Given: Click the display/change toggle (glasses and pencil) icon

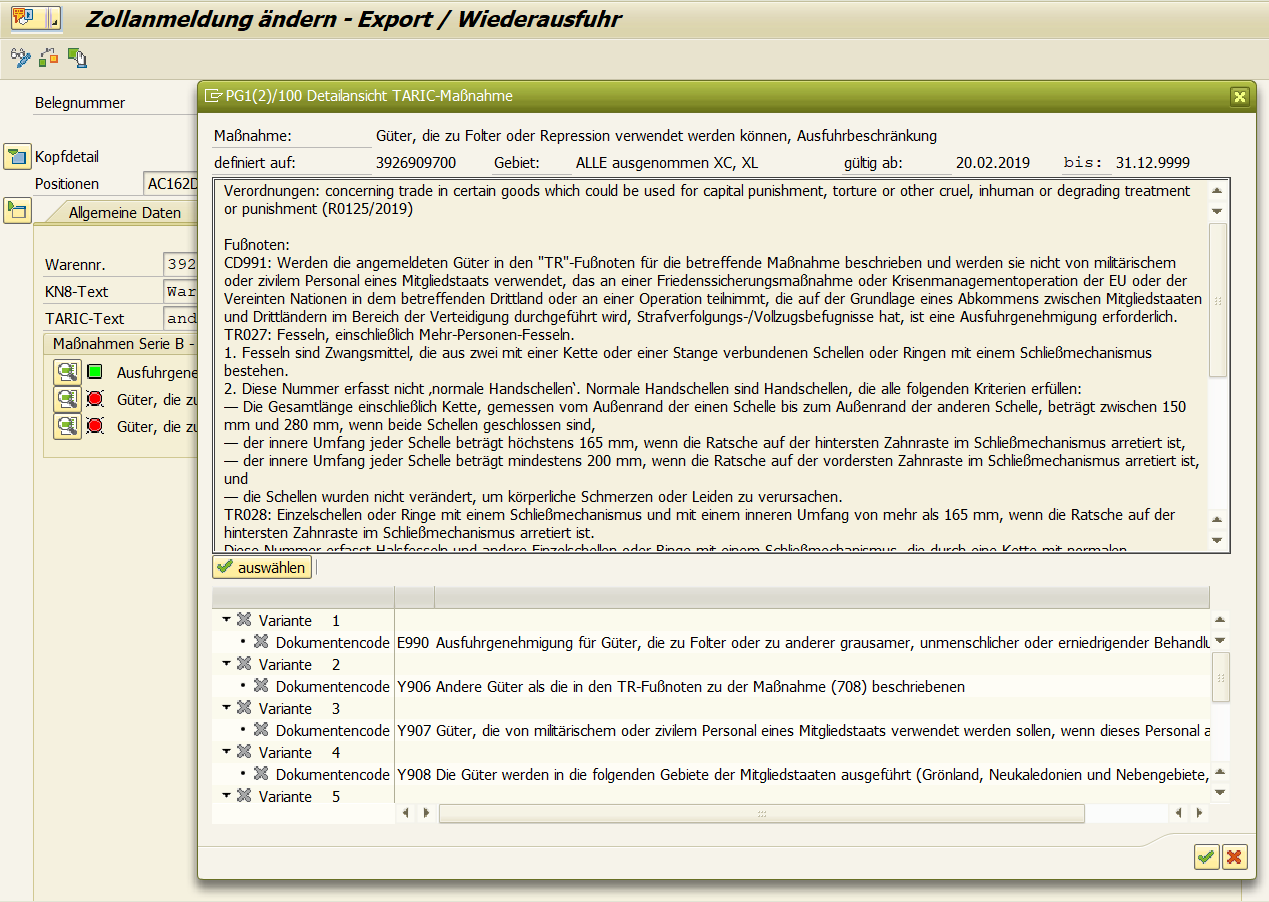Looking at the screenshot, I should (21, 57).
